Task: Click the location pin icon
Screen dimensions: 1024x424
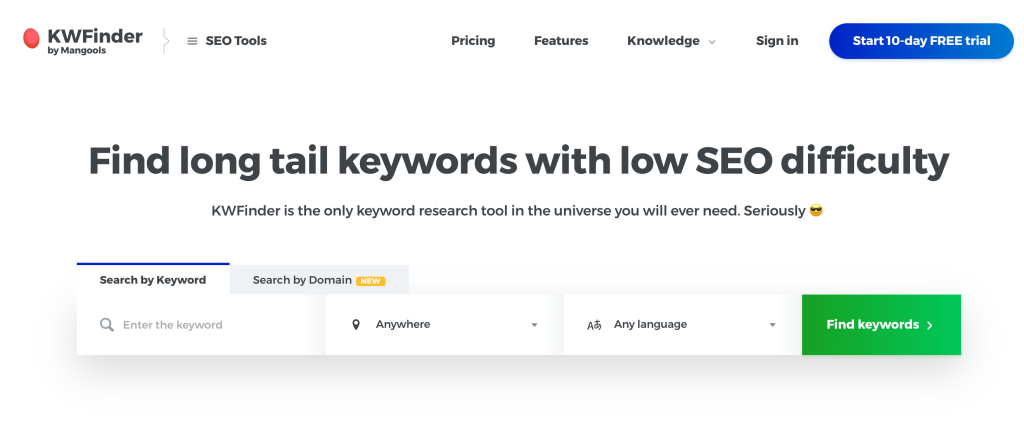Action: [x=356, y=325]
